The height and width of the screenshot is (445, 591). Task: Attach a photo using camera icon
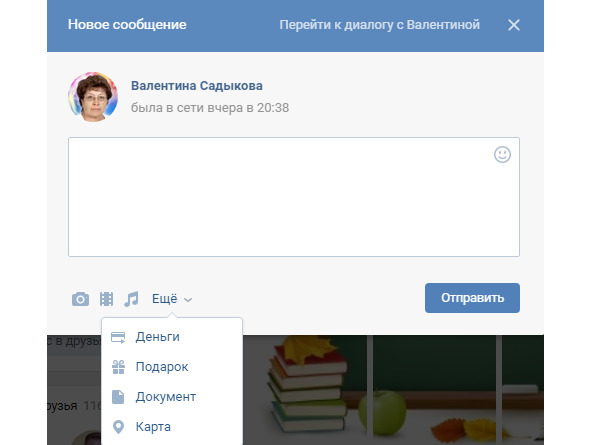tap(80, 299)
